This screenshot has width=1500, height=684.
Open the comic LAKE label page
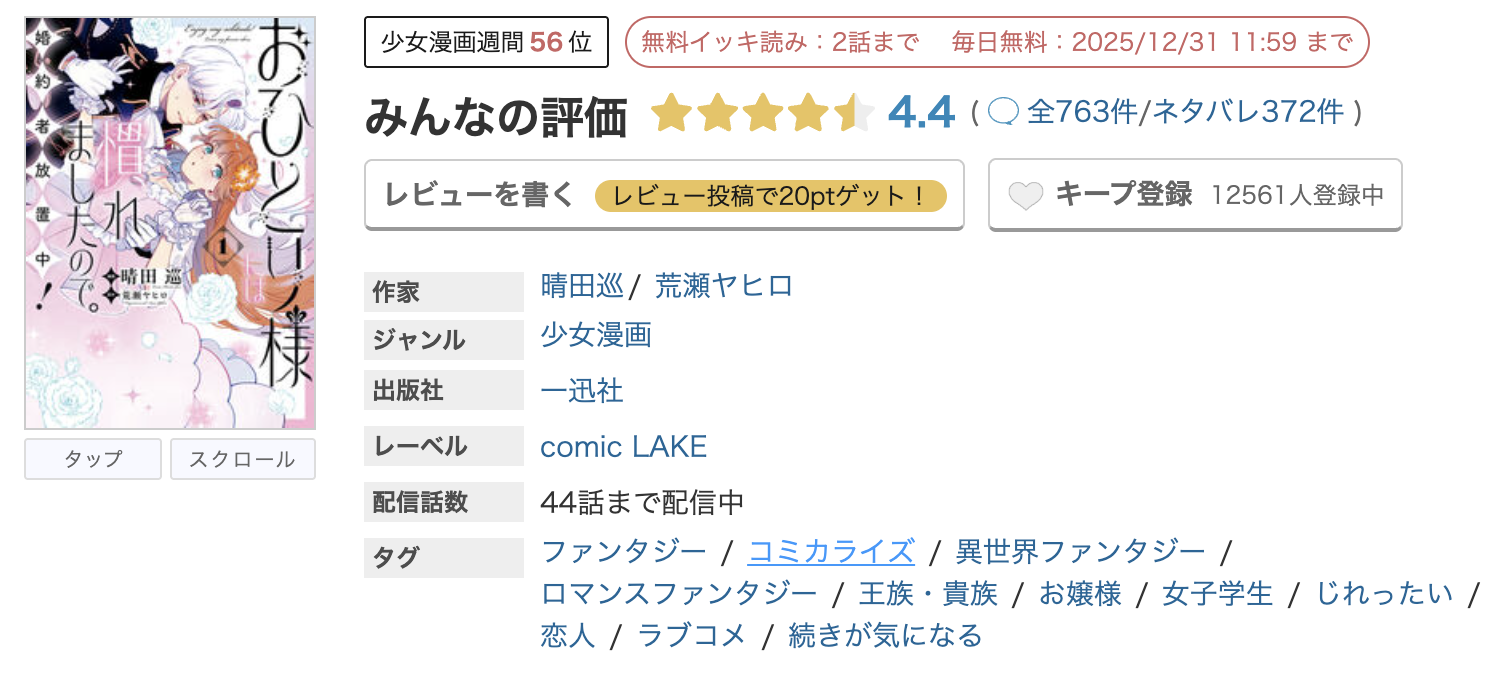coord(622,446)
